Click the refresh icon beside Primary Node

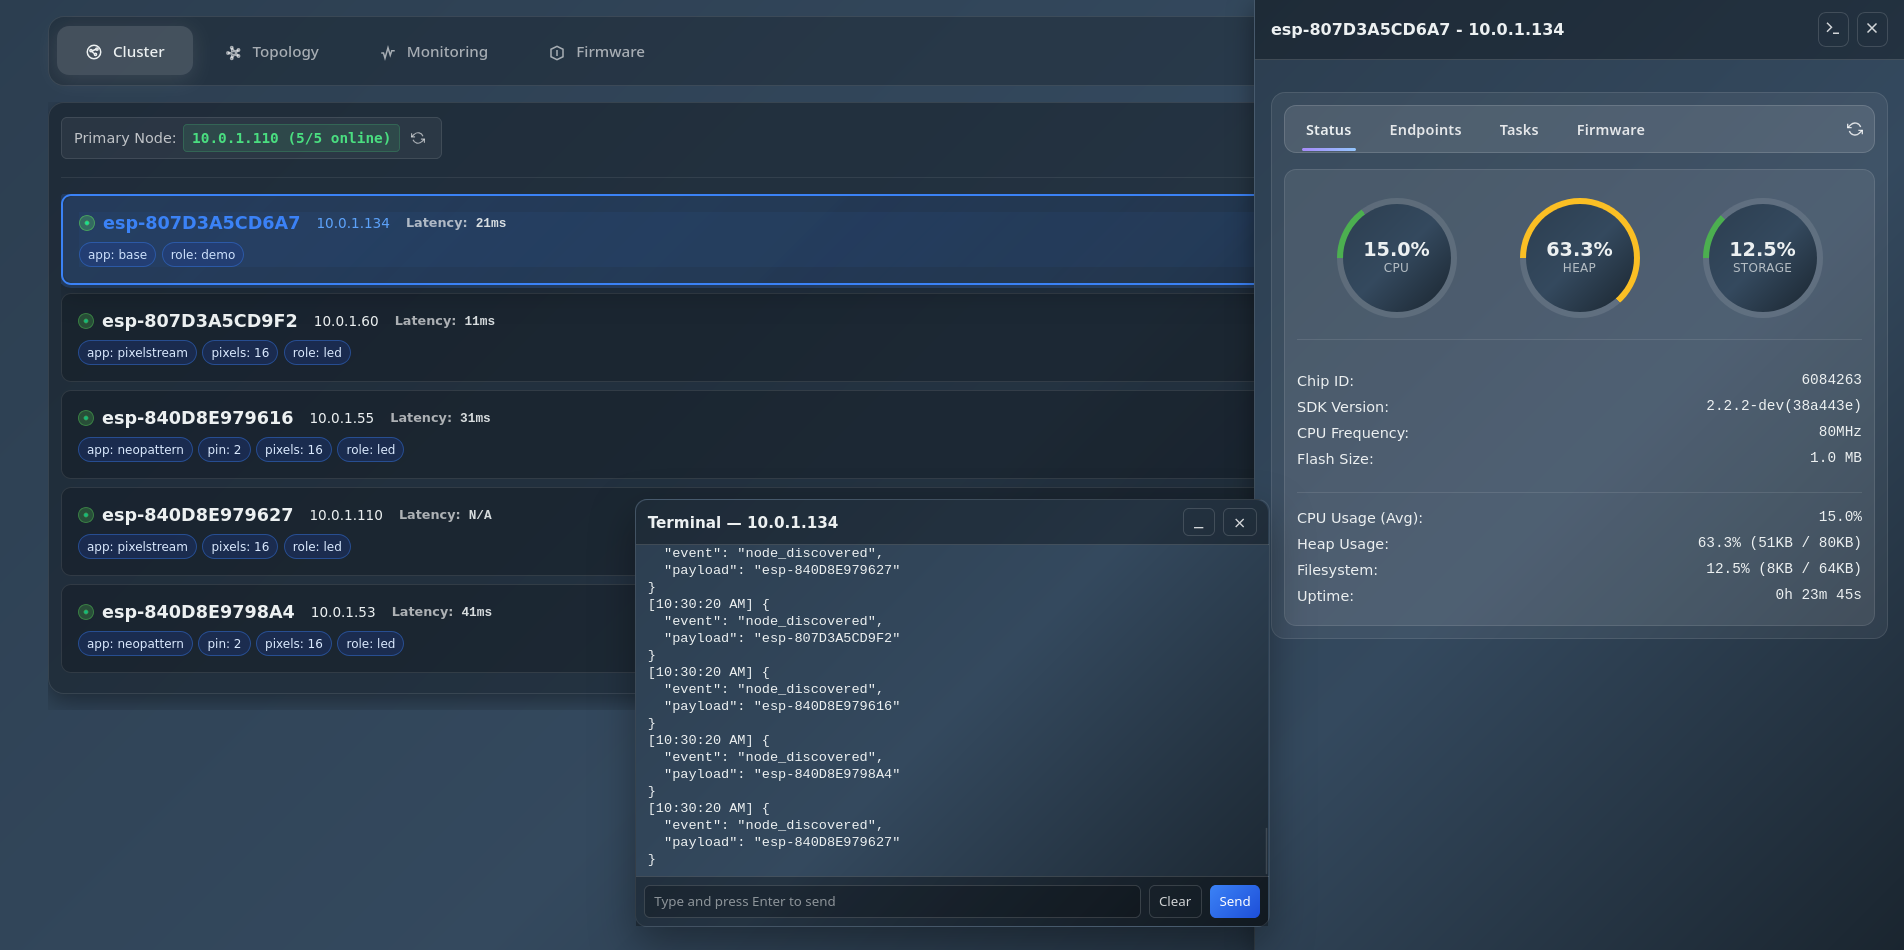(418, 138)
